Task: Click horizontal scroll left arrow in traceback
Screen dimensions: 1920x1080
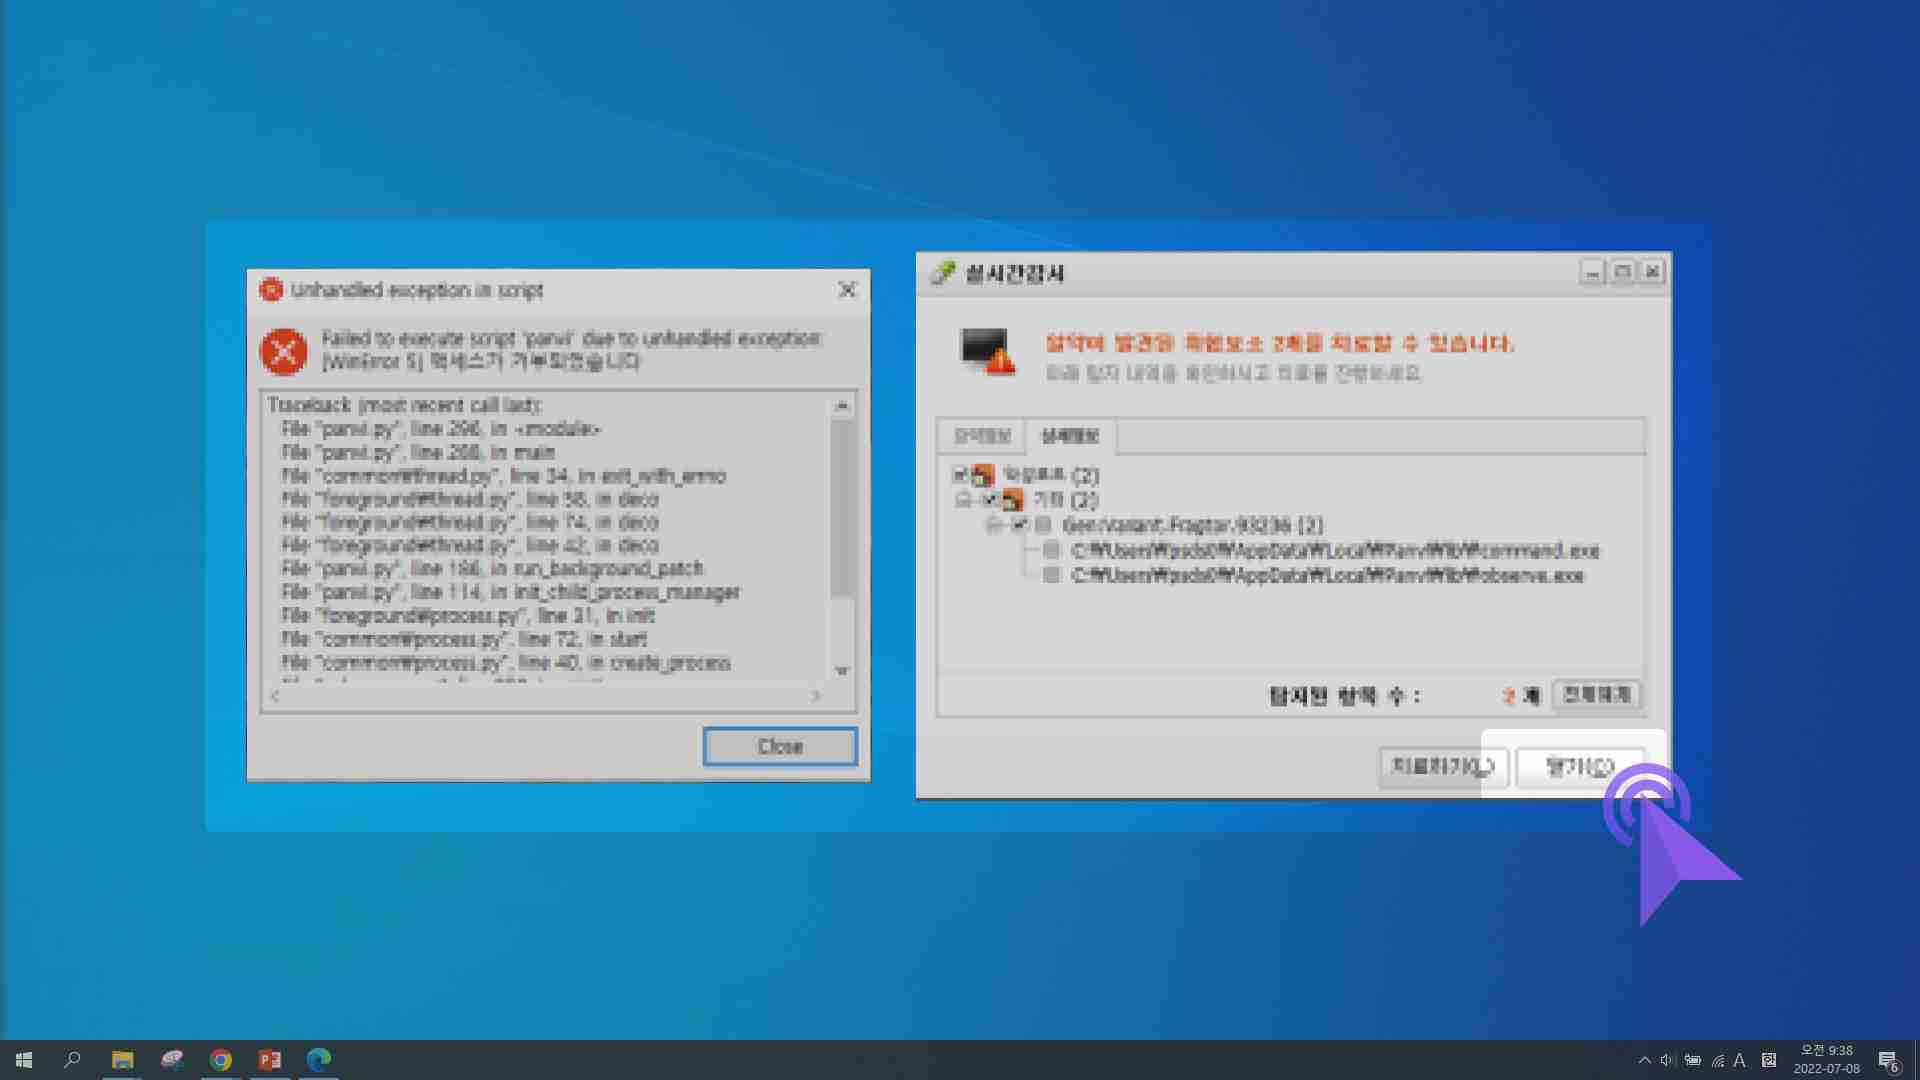Action: tap(275, 696)
